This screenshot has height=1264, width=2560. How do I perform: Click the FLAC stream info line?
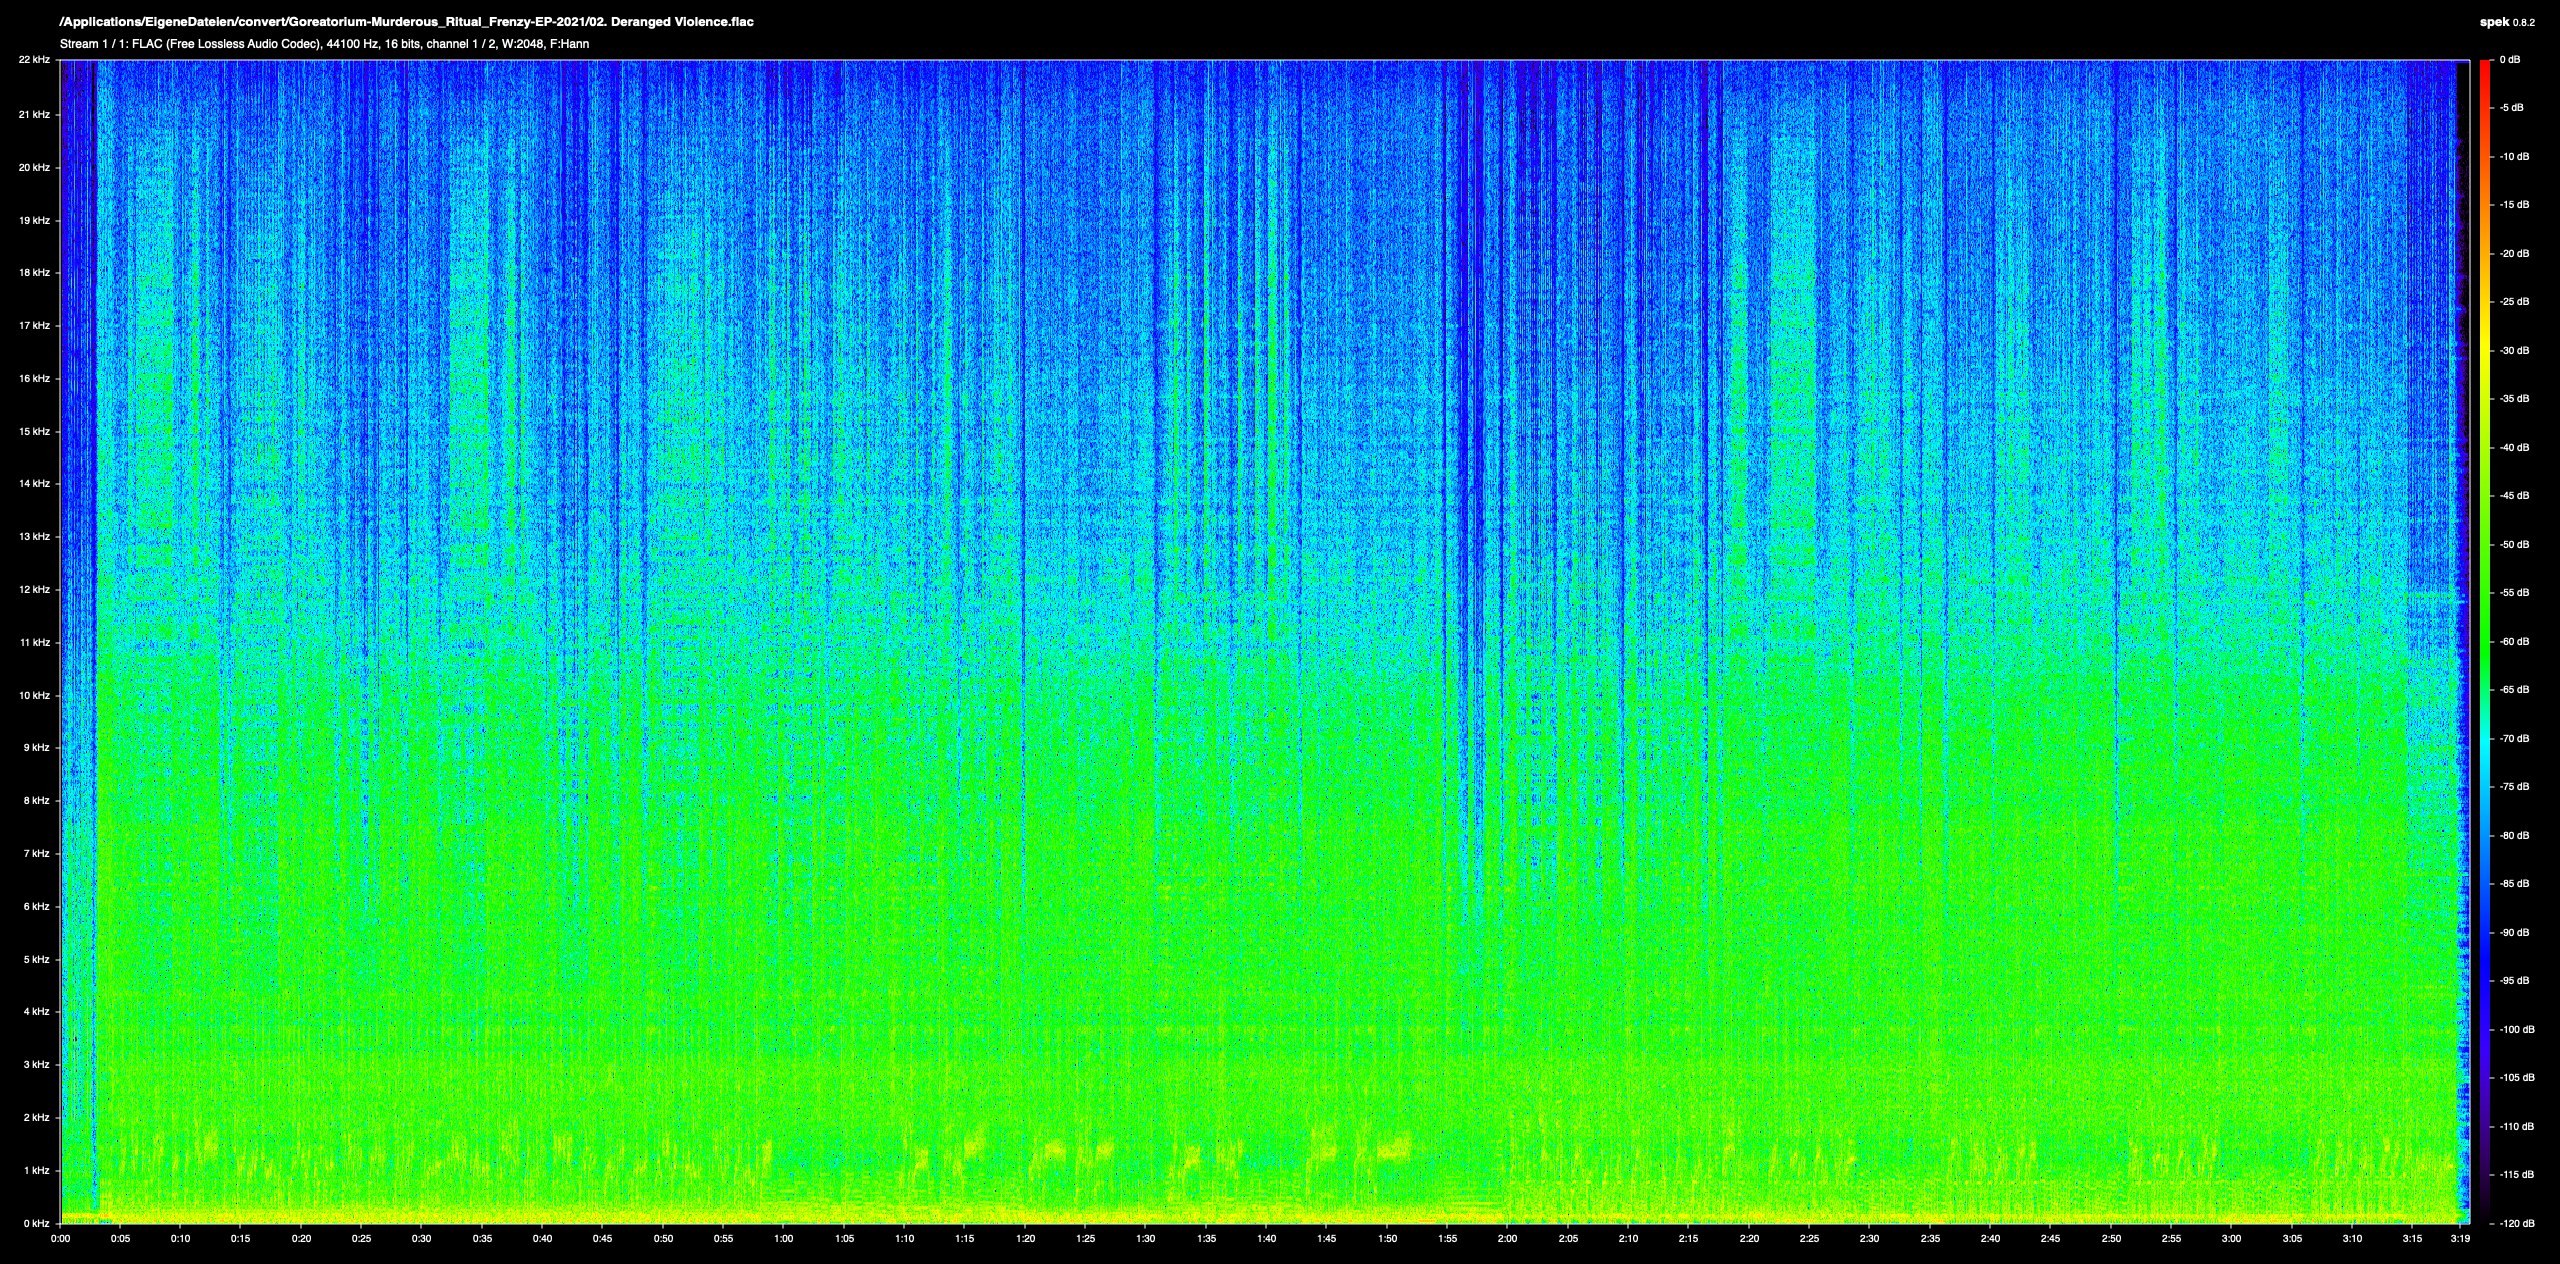pos(324,44)
